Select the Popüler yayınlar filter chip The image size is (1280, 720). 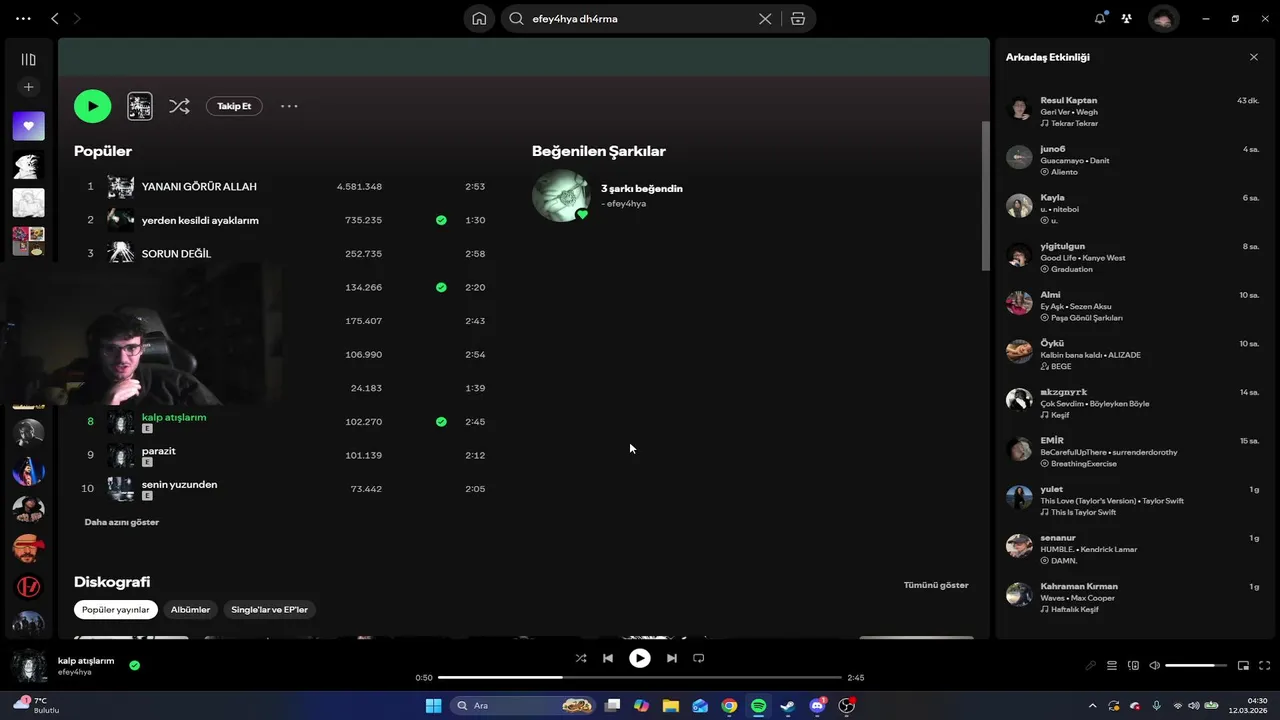[x=116, y=609]
